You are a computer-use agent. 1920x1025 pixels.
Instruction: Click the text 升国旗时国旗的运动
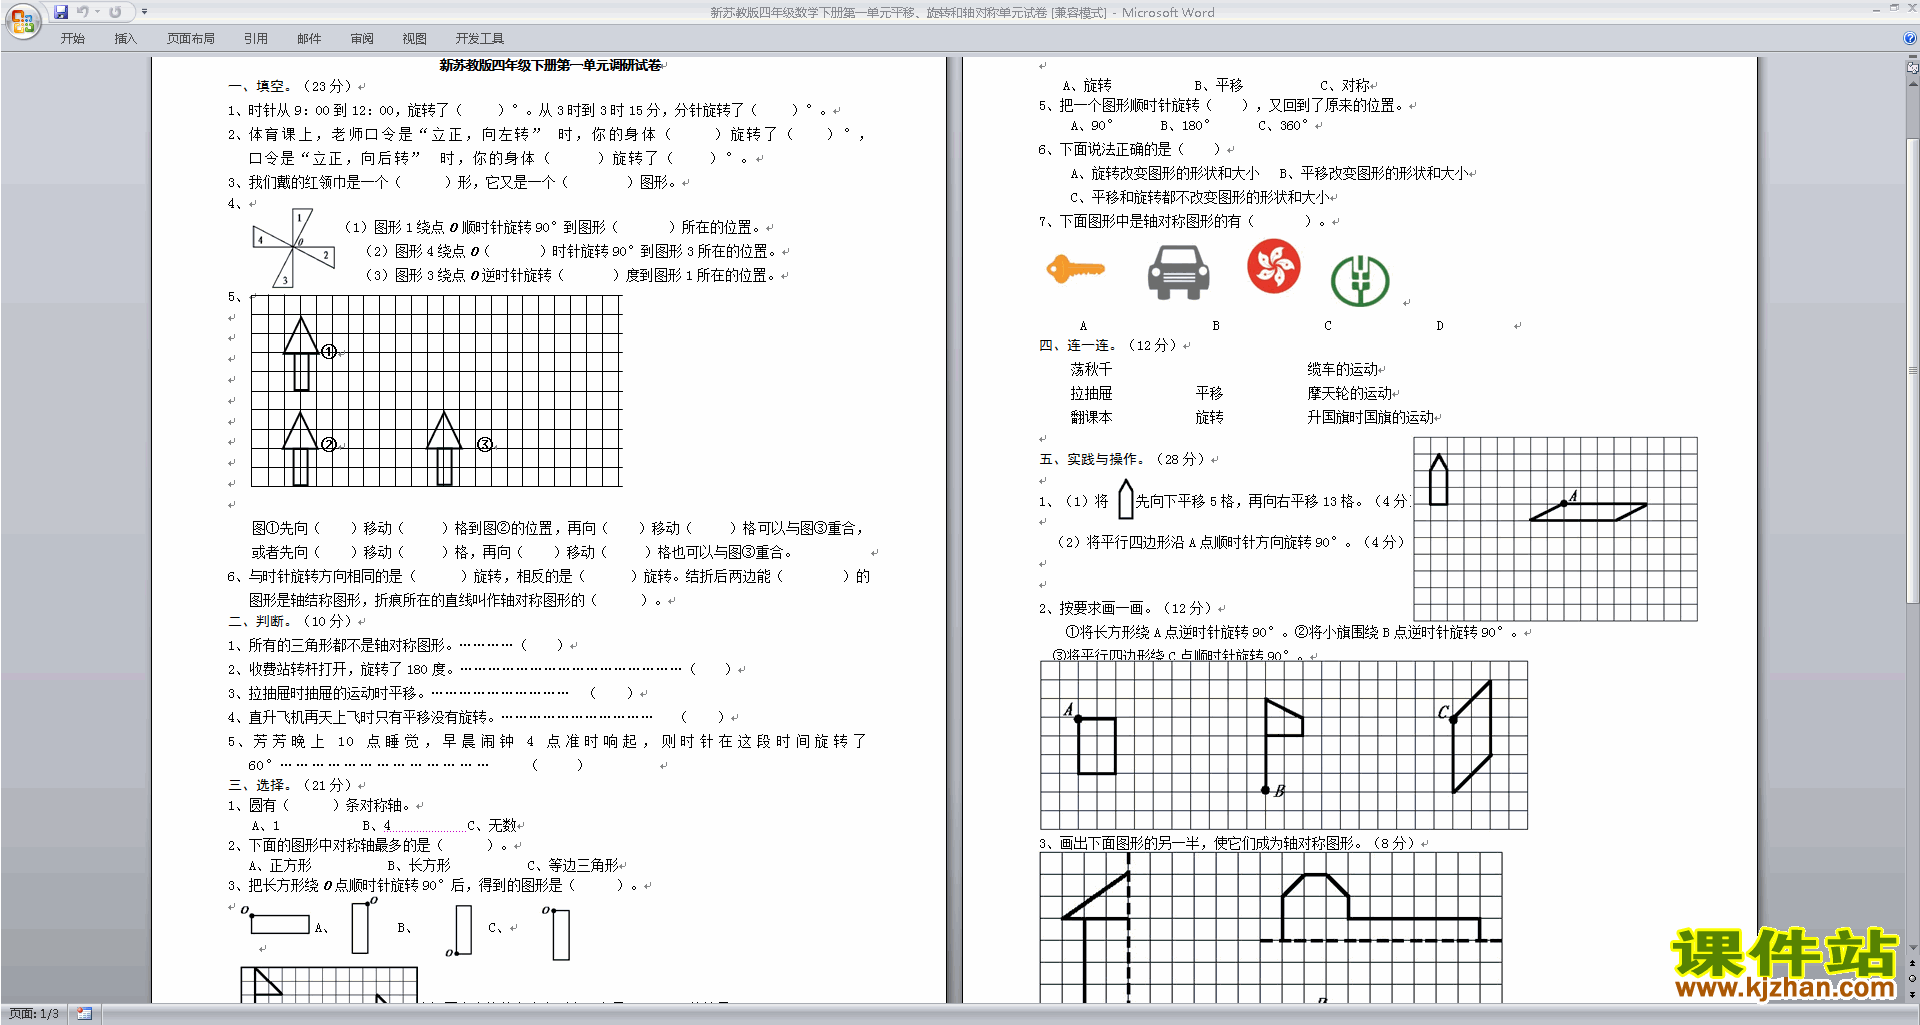[x=1370, y=417]
